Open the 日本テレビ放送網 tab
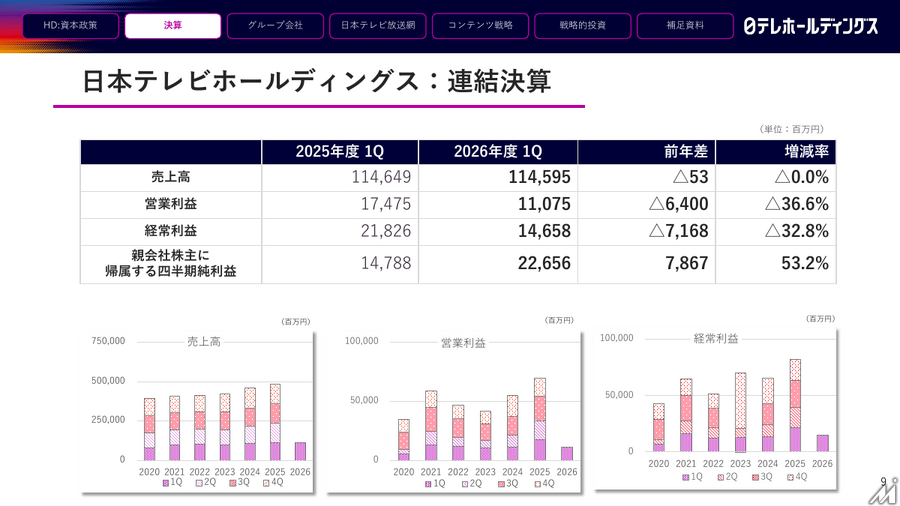 pos(378,26)
